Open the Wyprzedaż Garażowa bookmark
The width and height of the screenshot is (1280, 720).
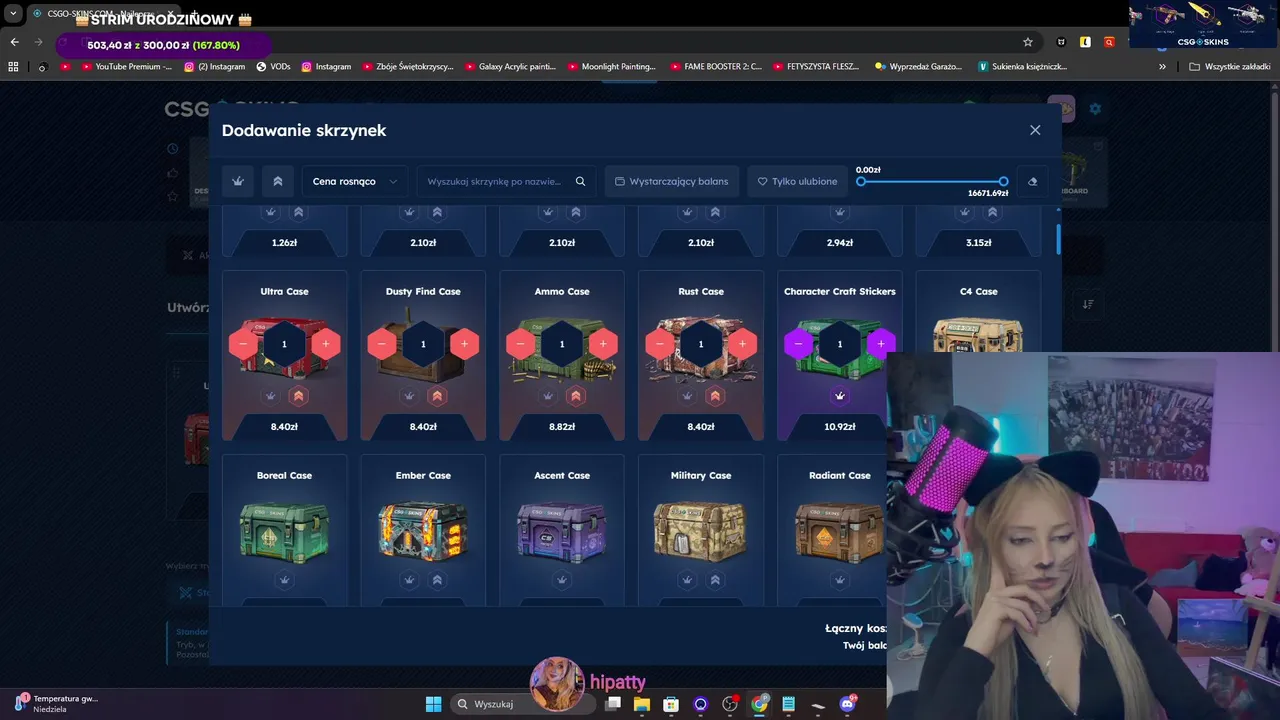918,67
